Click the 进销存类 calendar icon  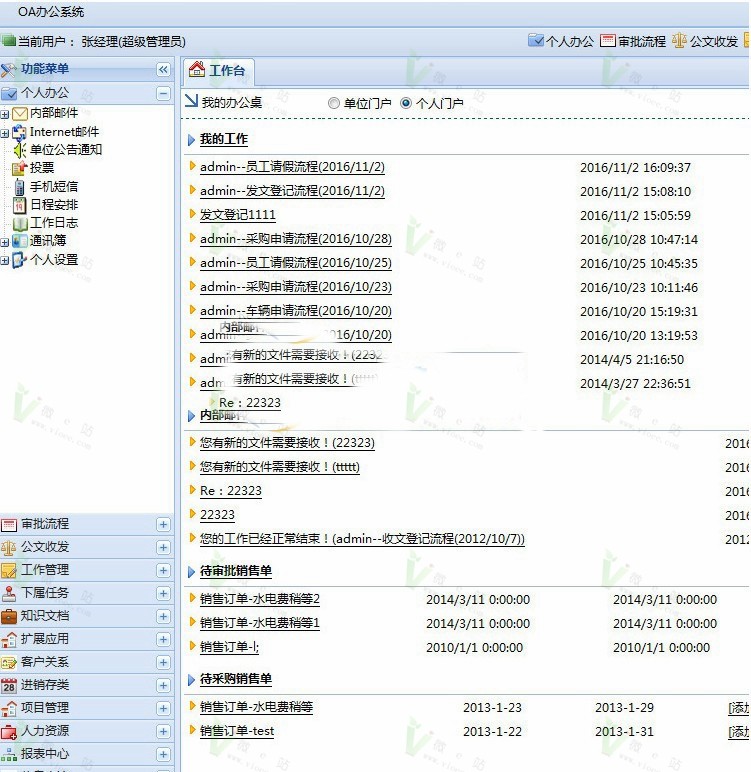[9, 685]
